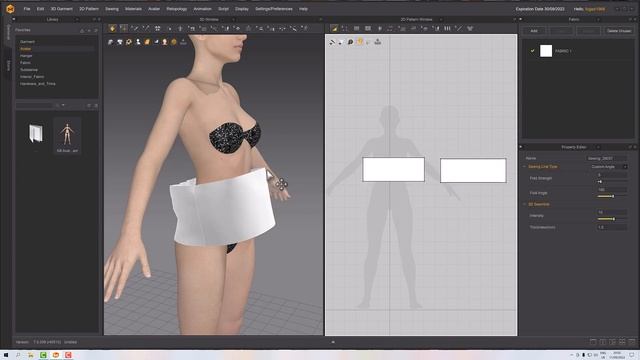Collapse the 3D Seamline section

[x=524, y=204]
